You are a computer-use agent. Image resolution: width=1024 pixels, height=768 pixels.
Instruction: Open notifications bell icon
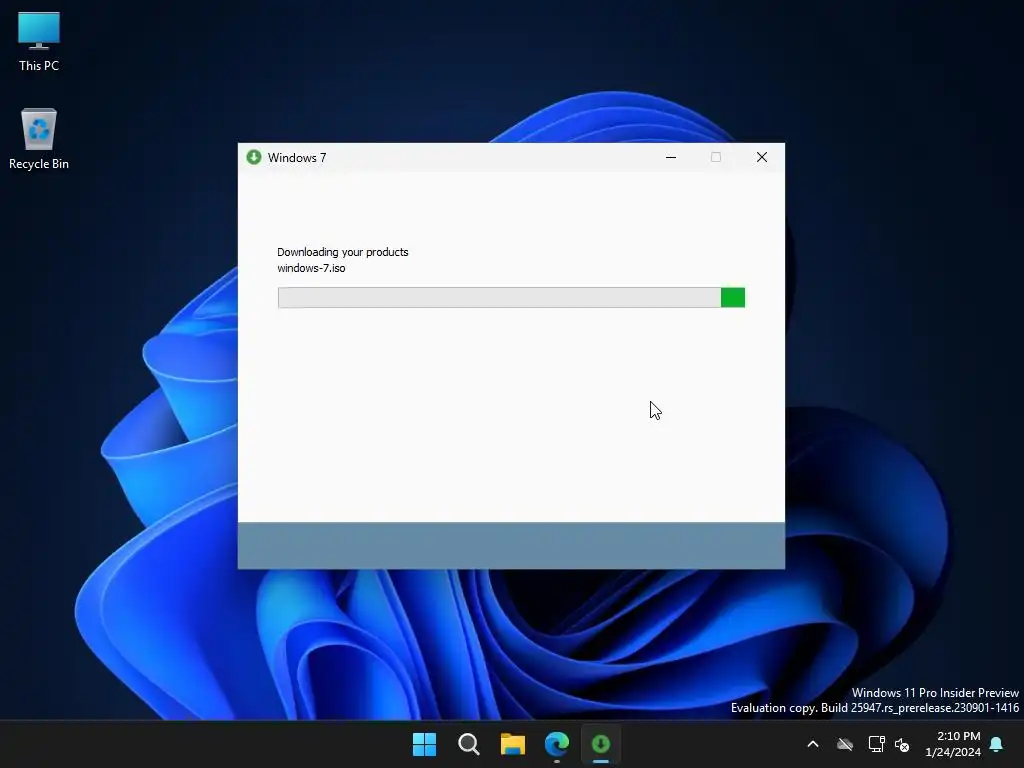(x=997, y=744)
